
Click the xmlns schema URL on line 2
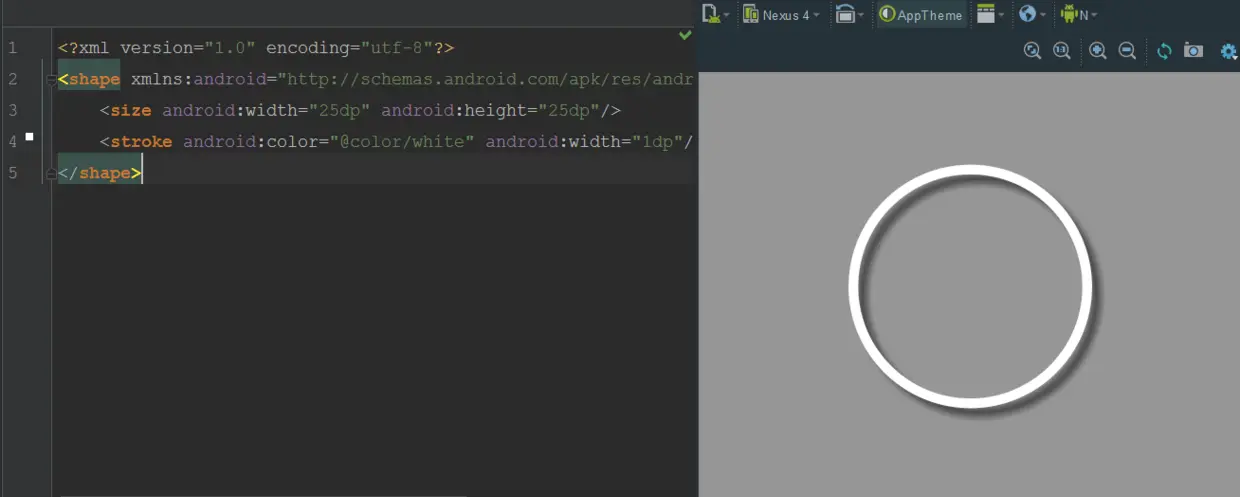(485, 79)
